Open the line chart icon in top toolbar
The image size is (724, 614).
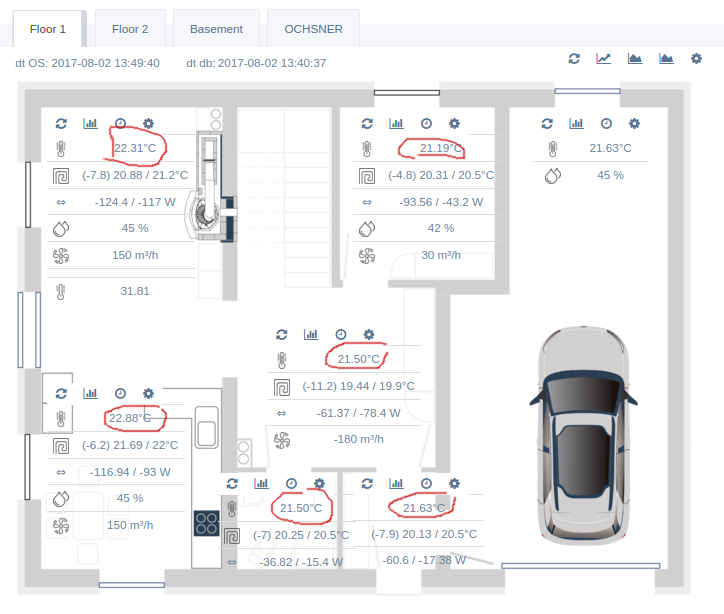click(603, 59)
